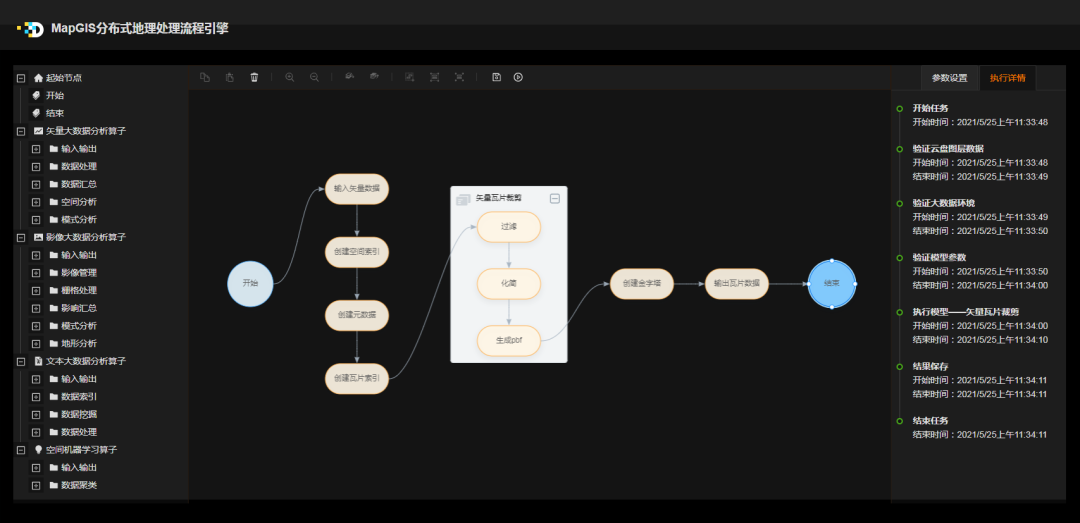This screenshot has height=523, width=1080.
Task: Click the MapGIS logo icon in the header
Action: (30, 29)
